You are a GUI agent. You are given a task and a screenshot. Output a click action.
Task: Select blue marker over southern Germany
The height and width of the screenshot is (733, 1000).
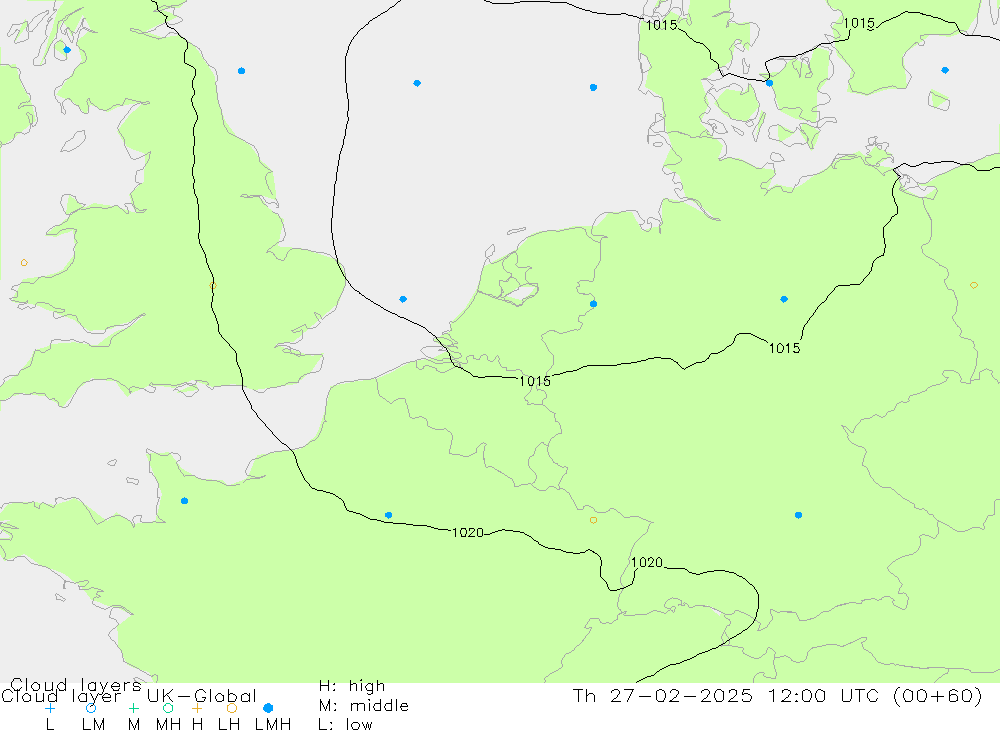click(x=798, y=515)
